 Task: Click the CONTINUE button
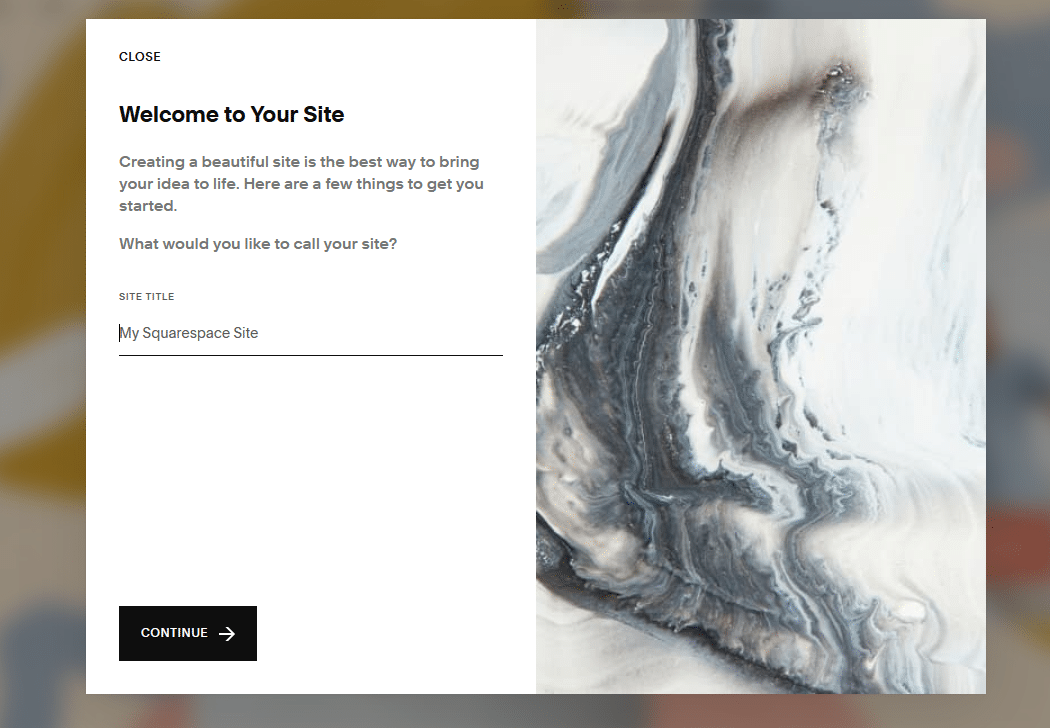tap(188, 634)
